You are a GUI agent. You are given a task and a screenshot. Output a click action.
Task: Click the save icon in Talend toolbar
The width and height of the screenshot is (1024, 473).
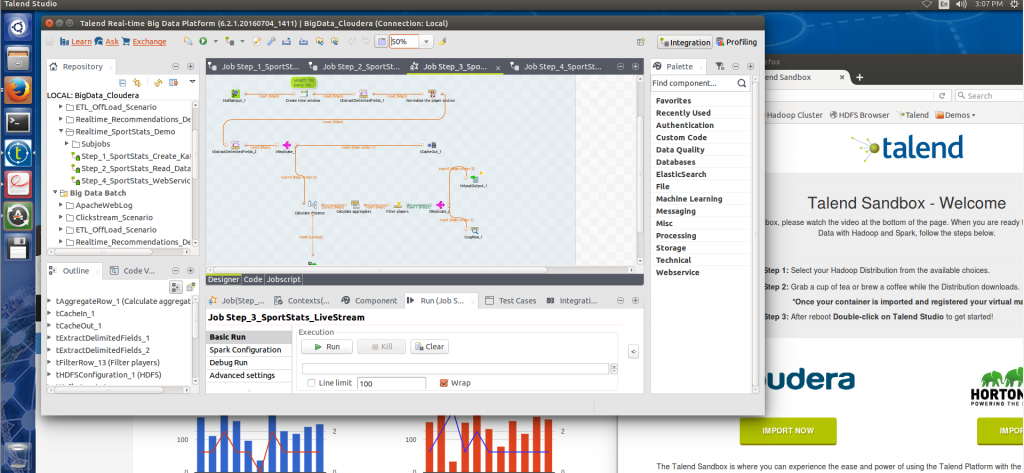[50, 41]
